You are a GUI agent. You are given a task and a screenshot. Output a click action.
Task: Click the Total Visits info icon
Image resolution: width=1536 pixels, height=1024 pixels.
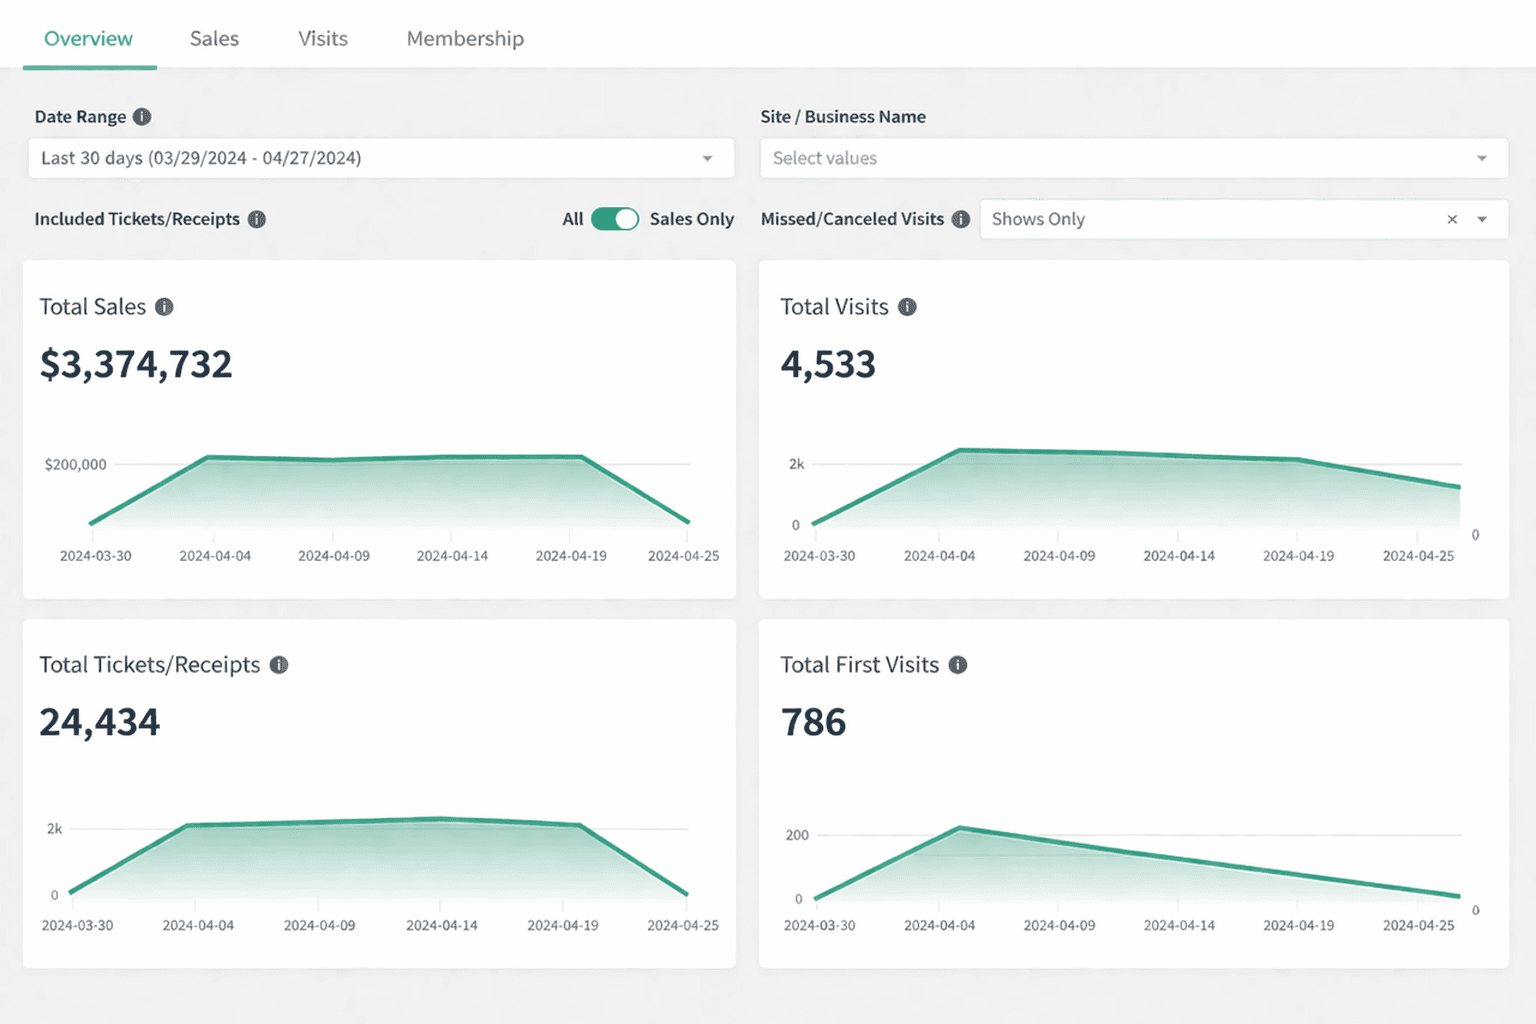pos(907,307)
